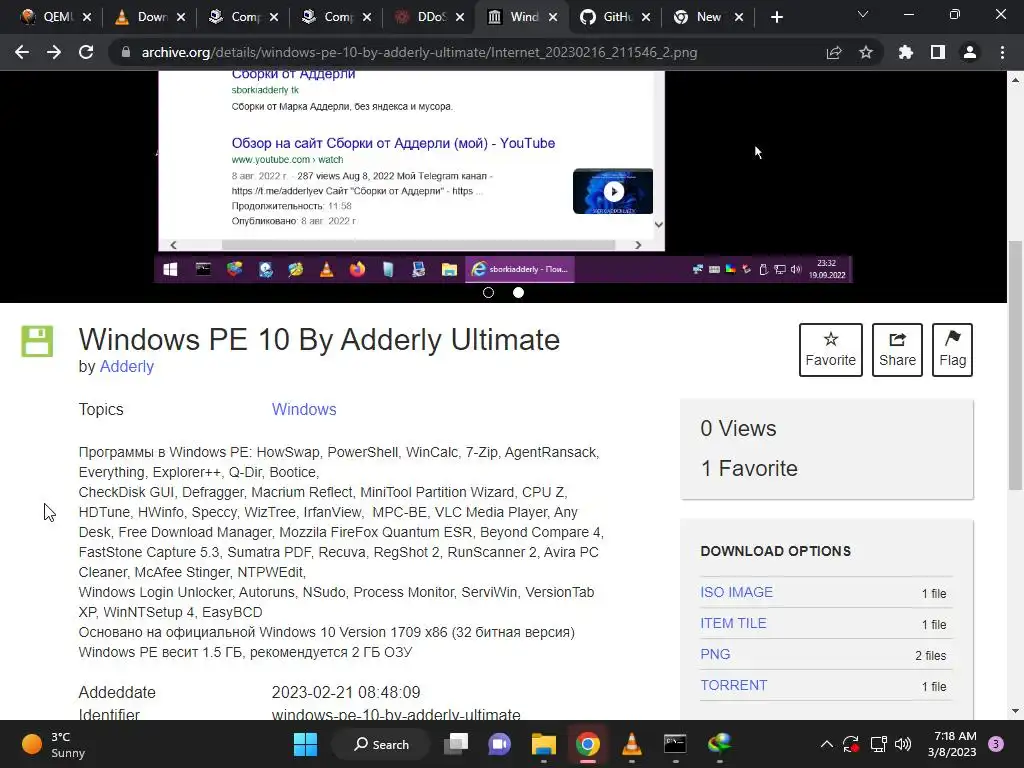Screen dimensions: 1024x768
Task: Open Task View on the taskbar
Action: [456, 744]
